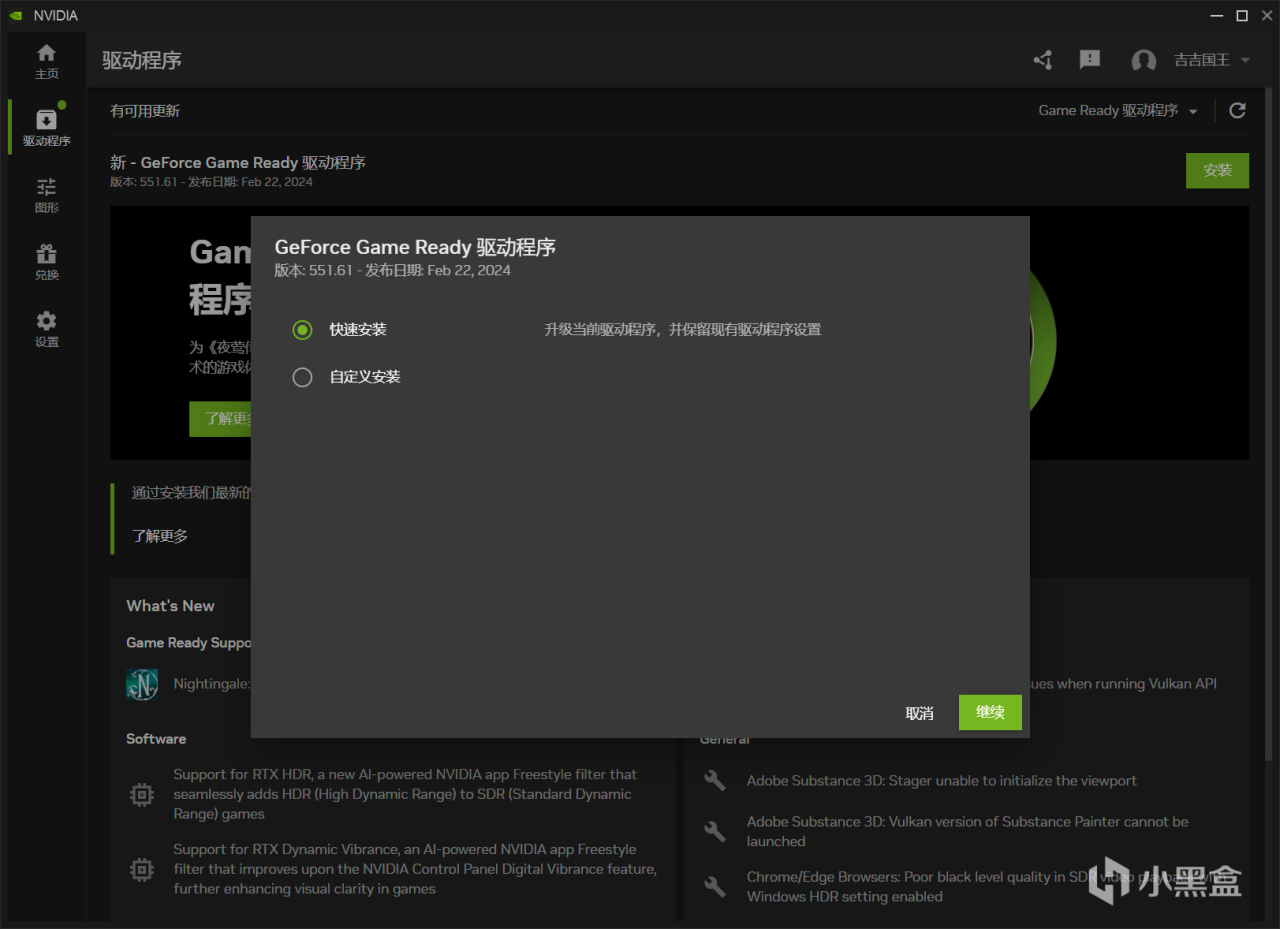The height and width of the screenshot is (929, 1280).
Task: Click 升级当前驱动程序 description text in dialog
Action: (x=682, y=330)
